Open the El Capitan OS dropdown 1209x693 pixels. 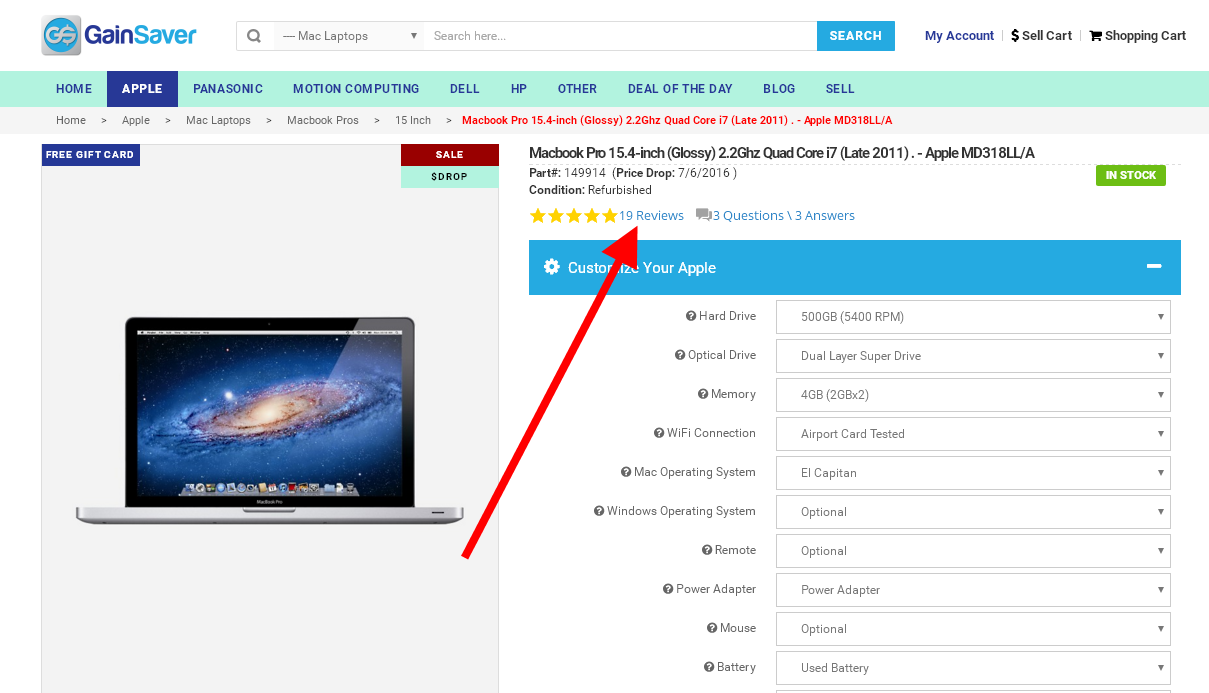point(973,473)
